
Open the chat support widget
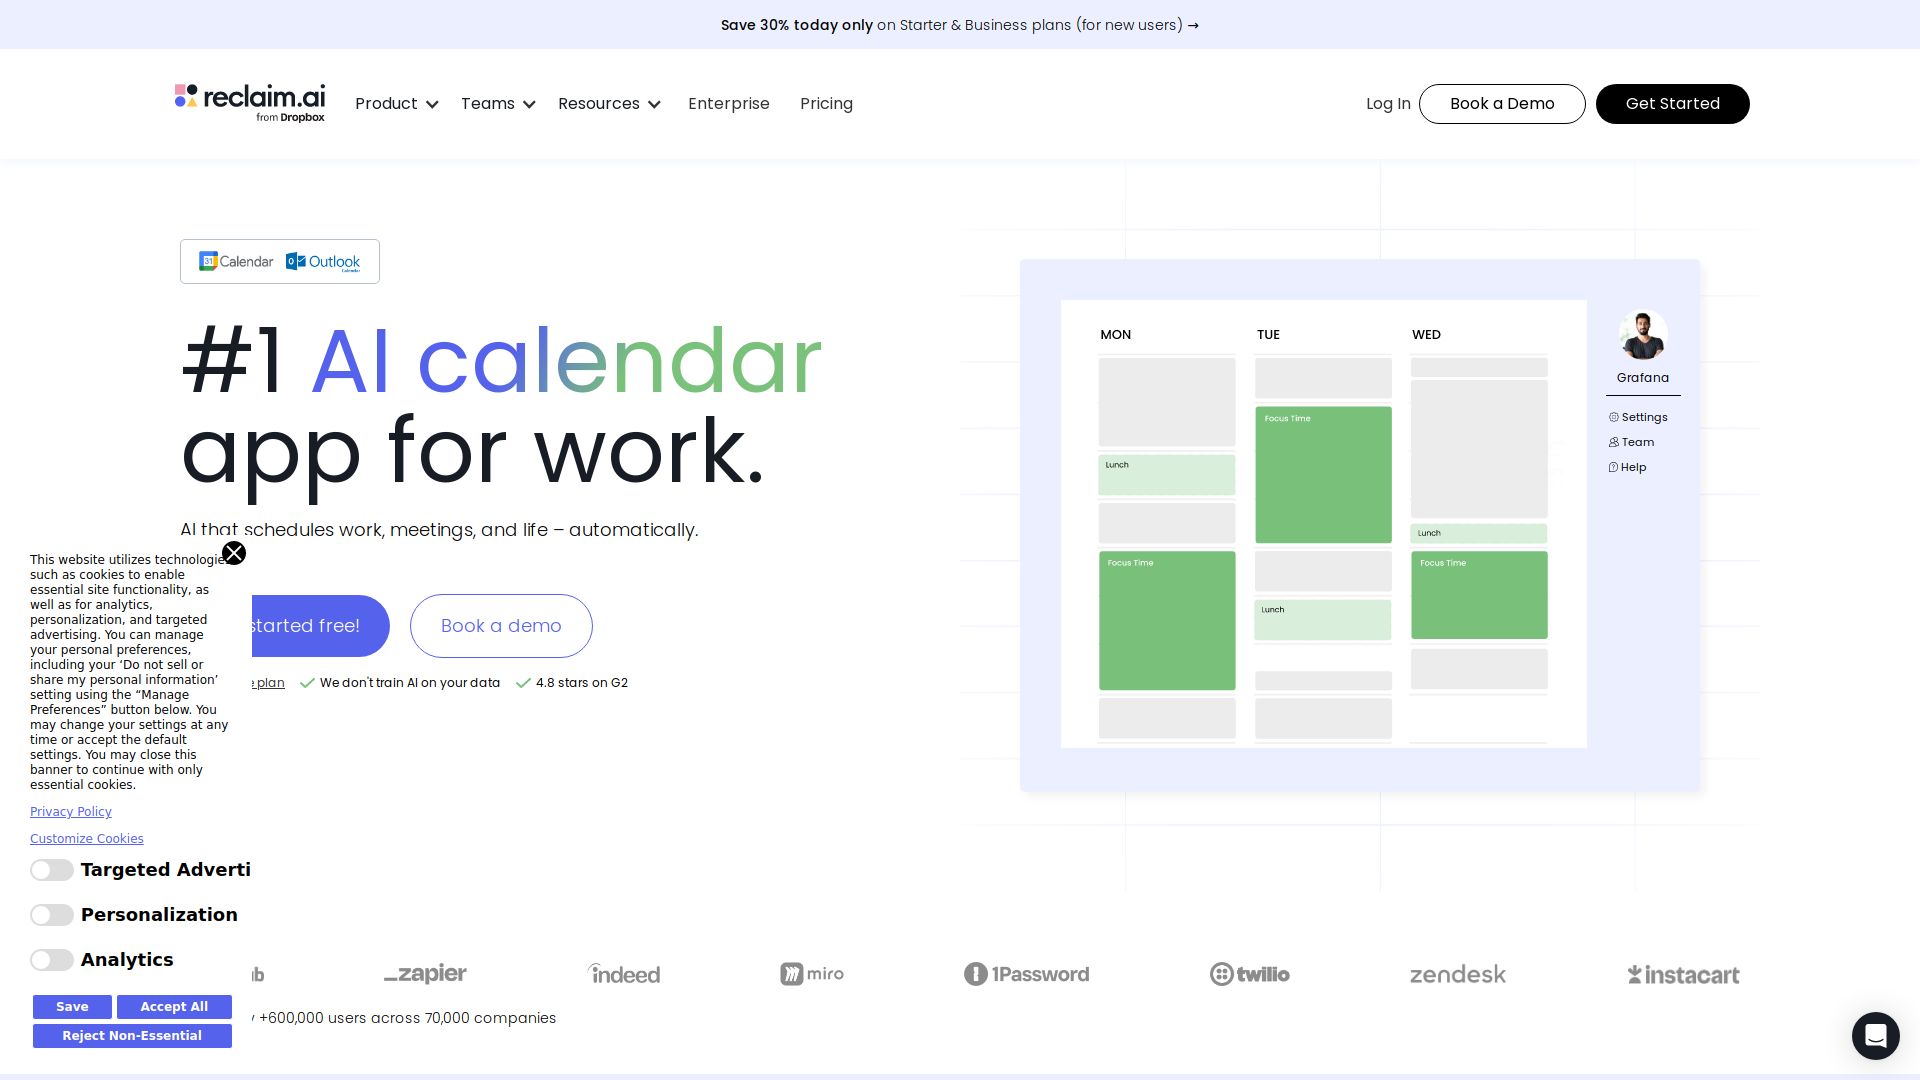point(1875,1035)
